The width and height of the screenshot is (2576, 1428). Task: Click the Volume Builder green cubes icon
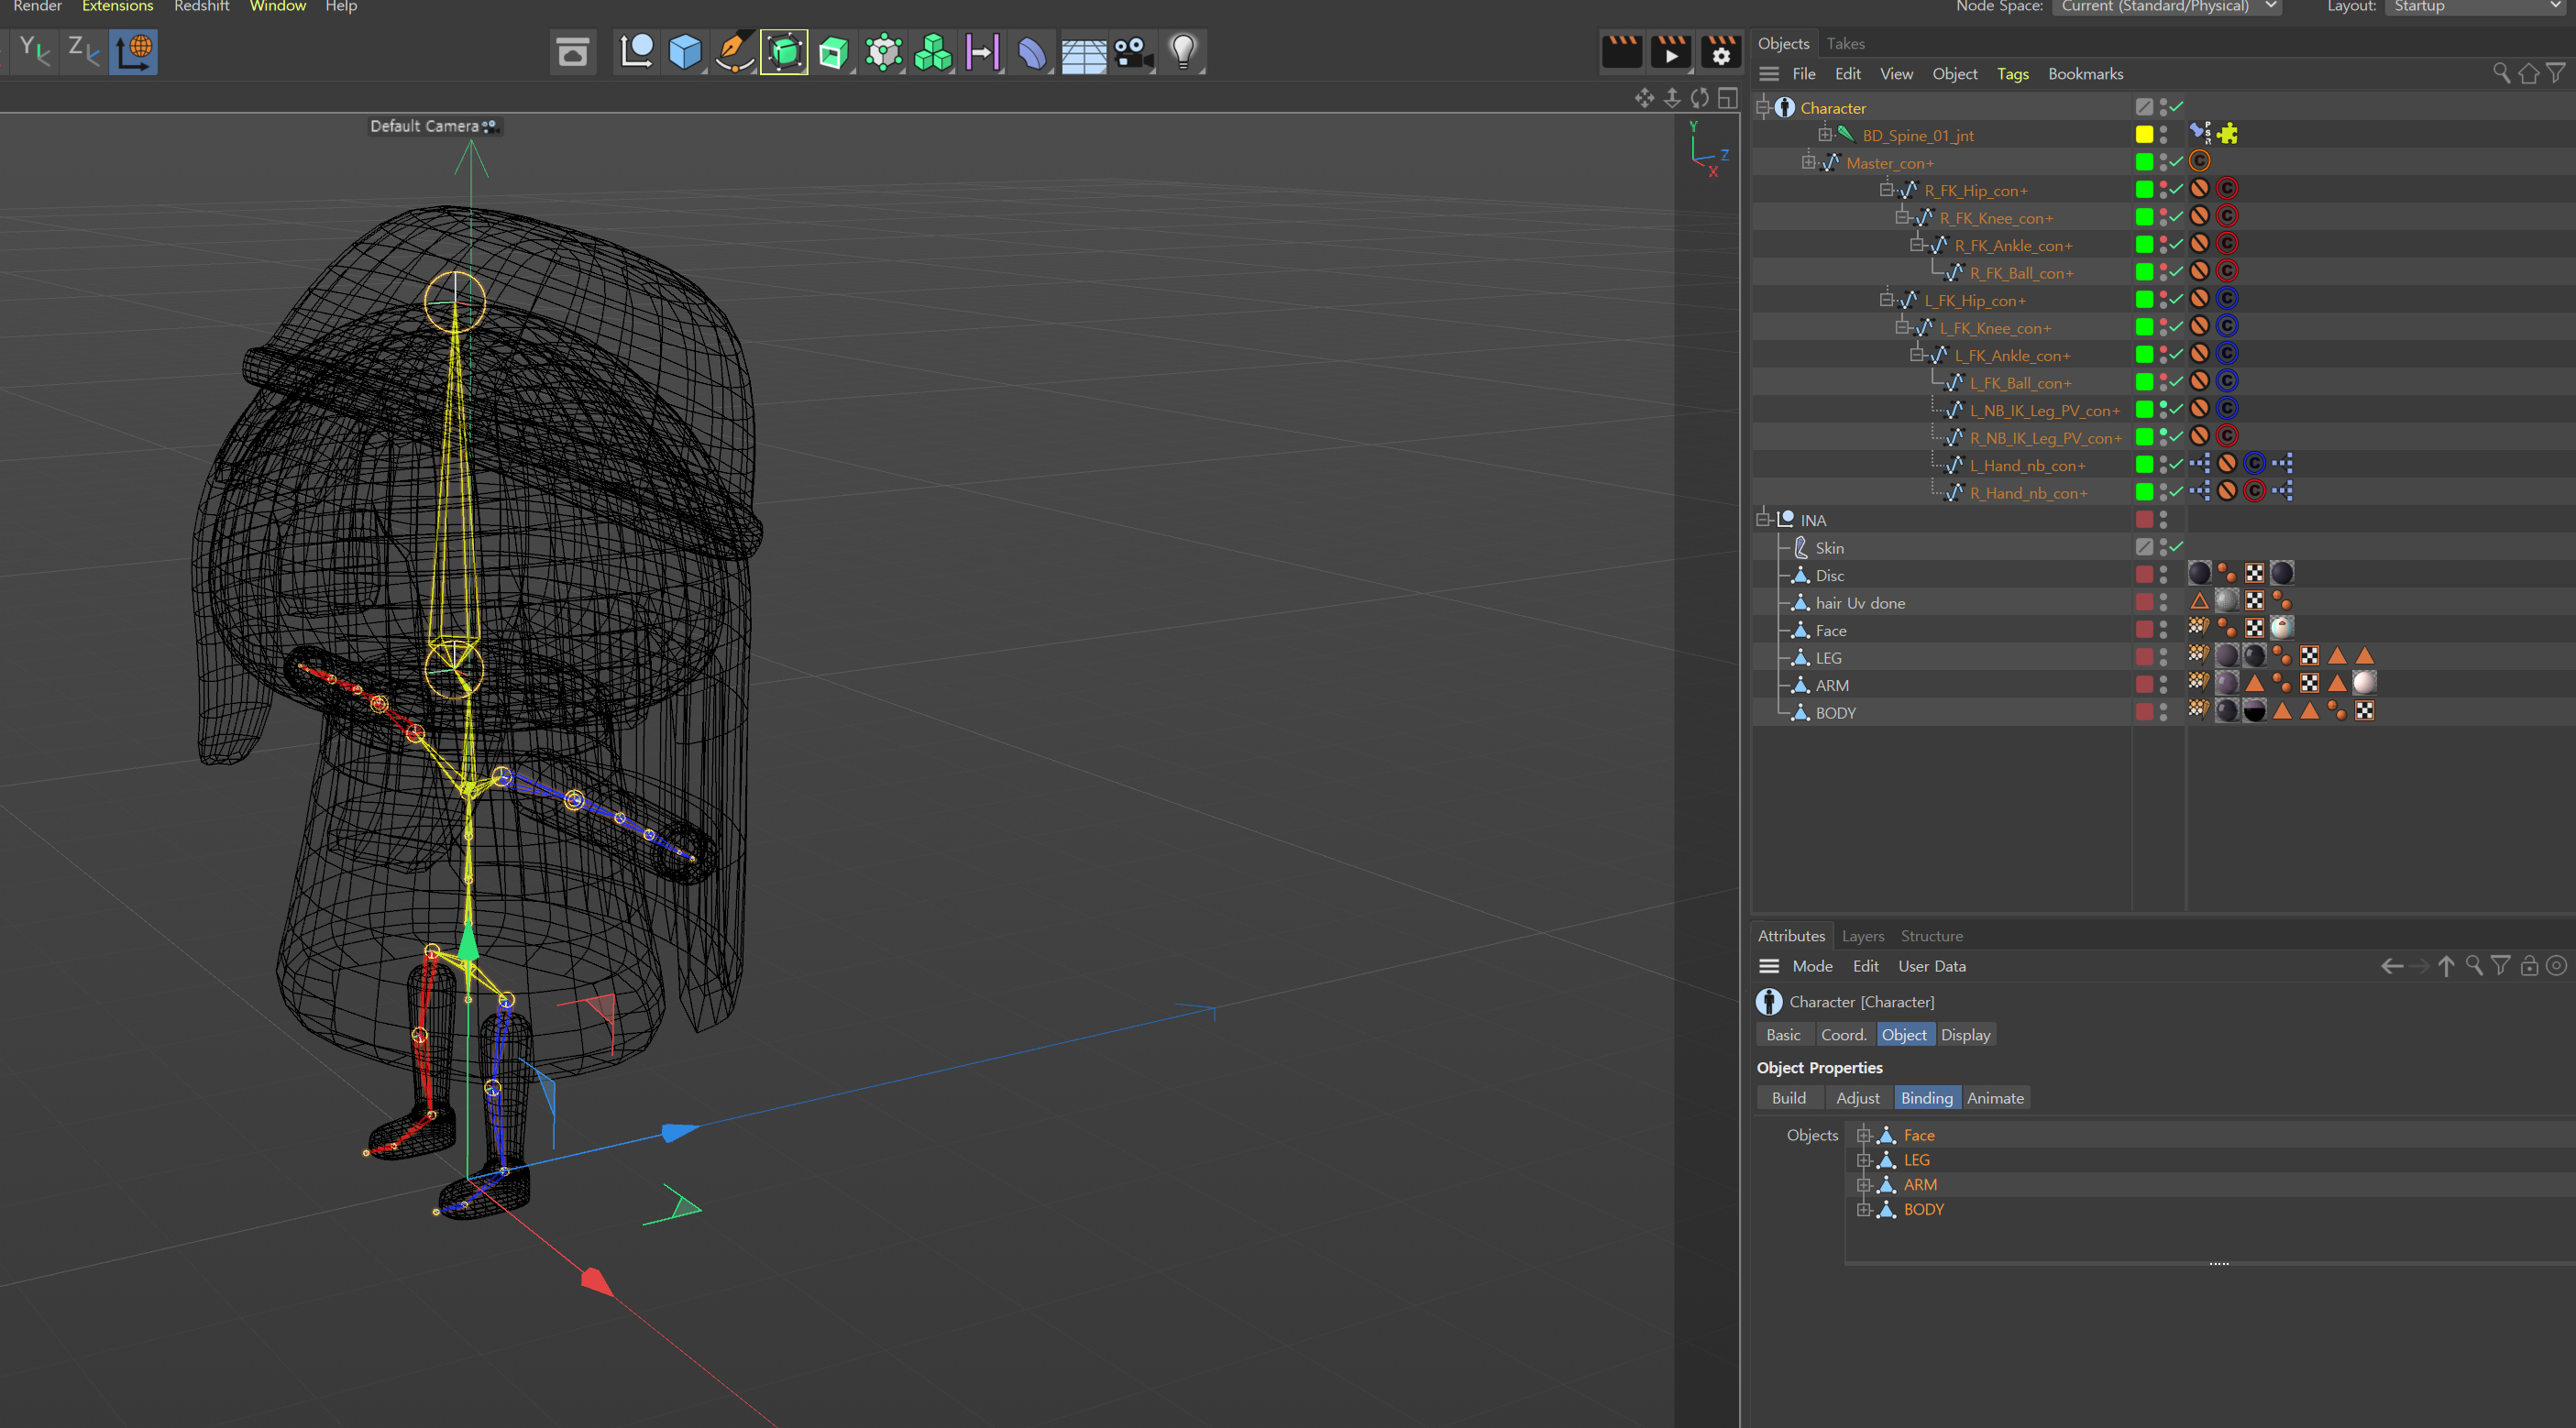coord(933,52)
